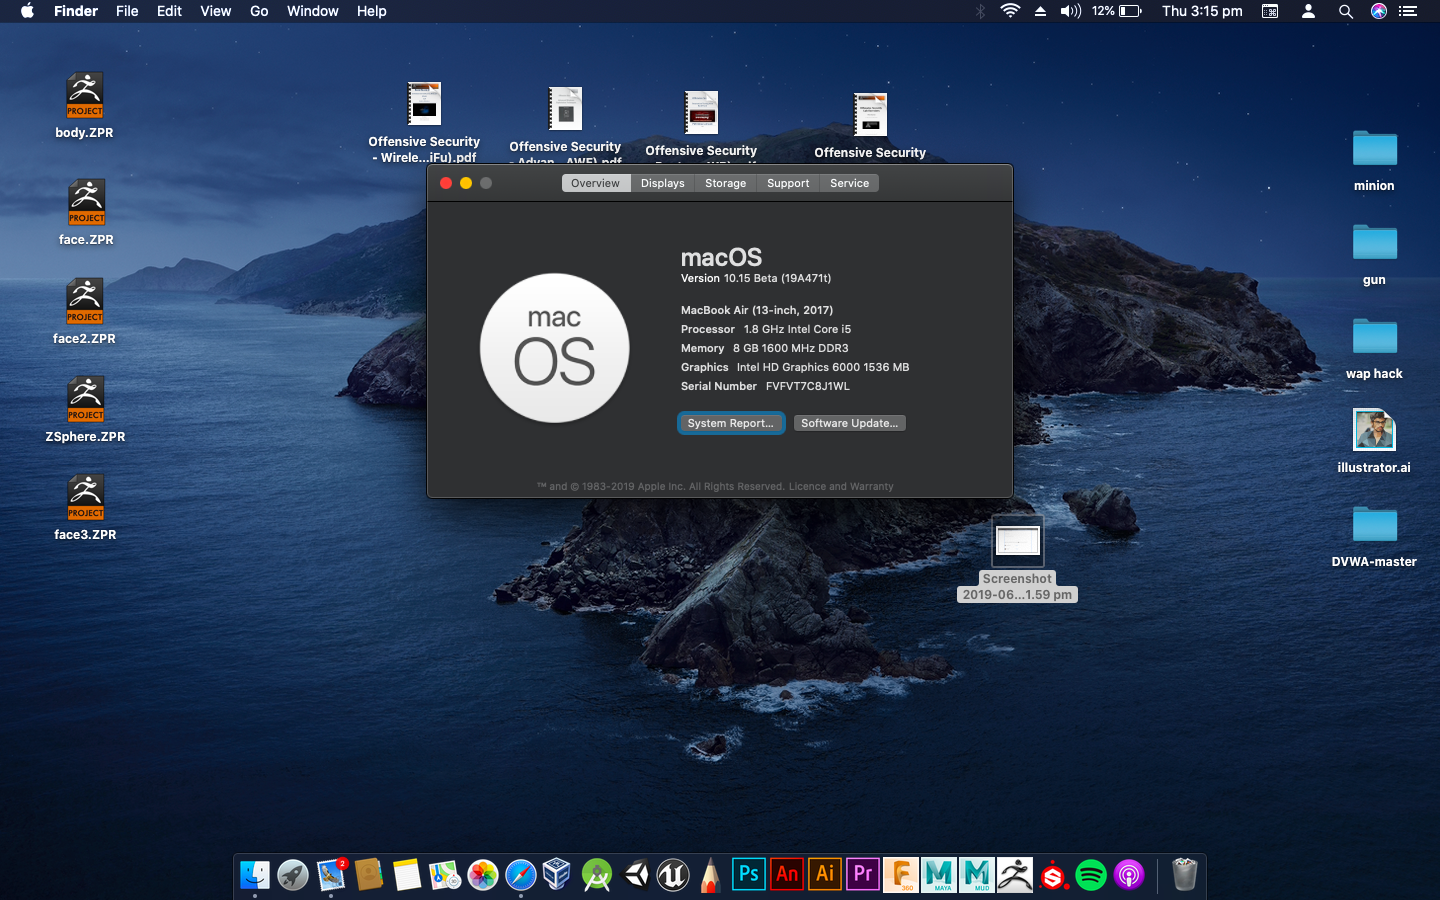Image resolution: width=1440 pixels, height=900 pixels.
Task: Select the body.ZPR file on desktop
Action: [85, 96]
